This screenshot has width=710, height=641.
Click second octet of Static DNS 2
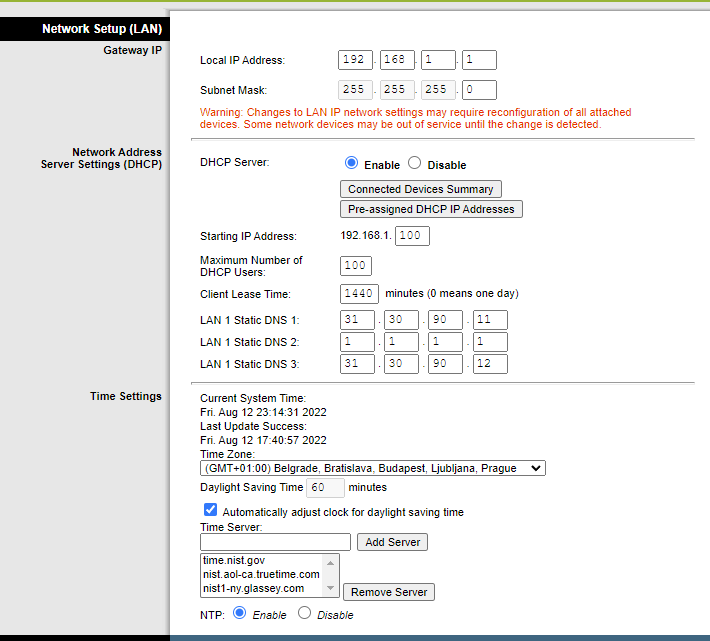(x=401, y=342)
